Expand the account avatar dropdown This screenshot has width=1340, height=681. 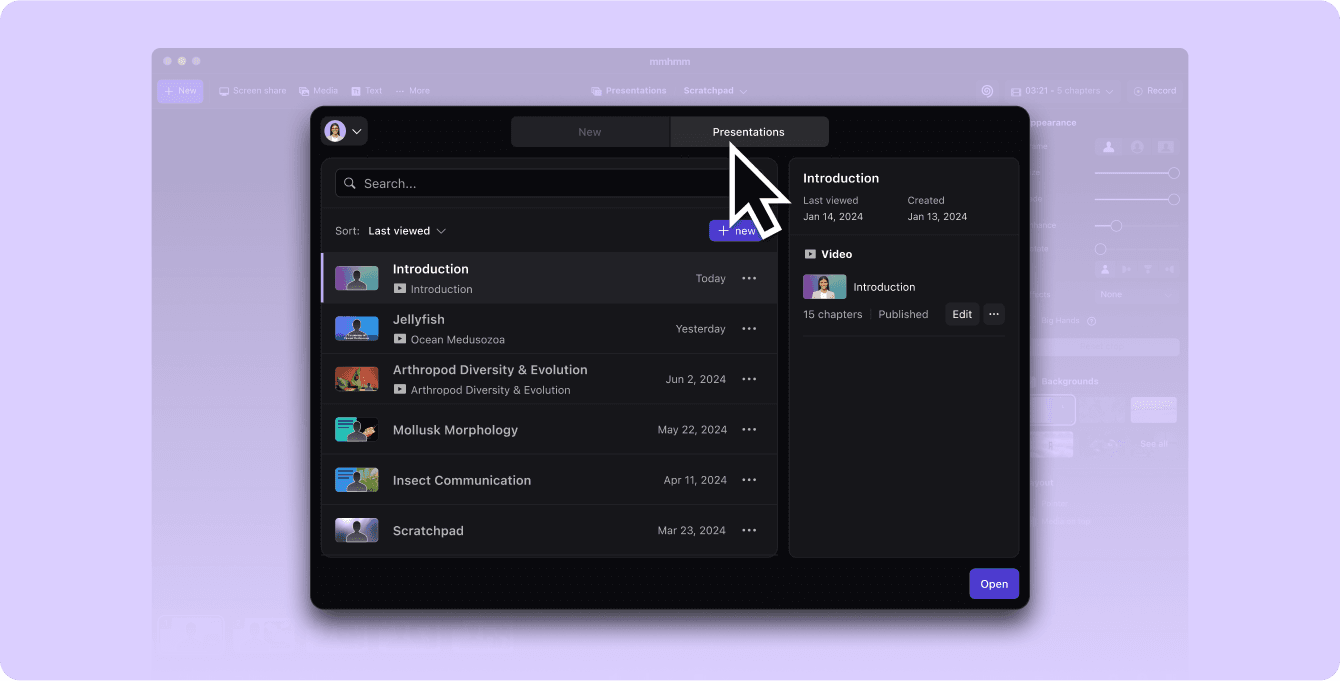344,131
